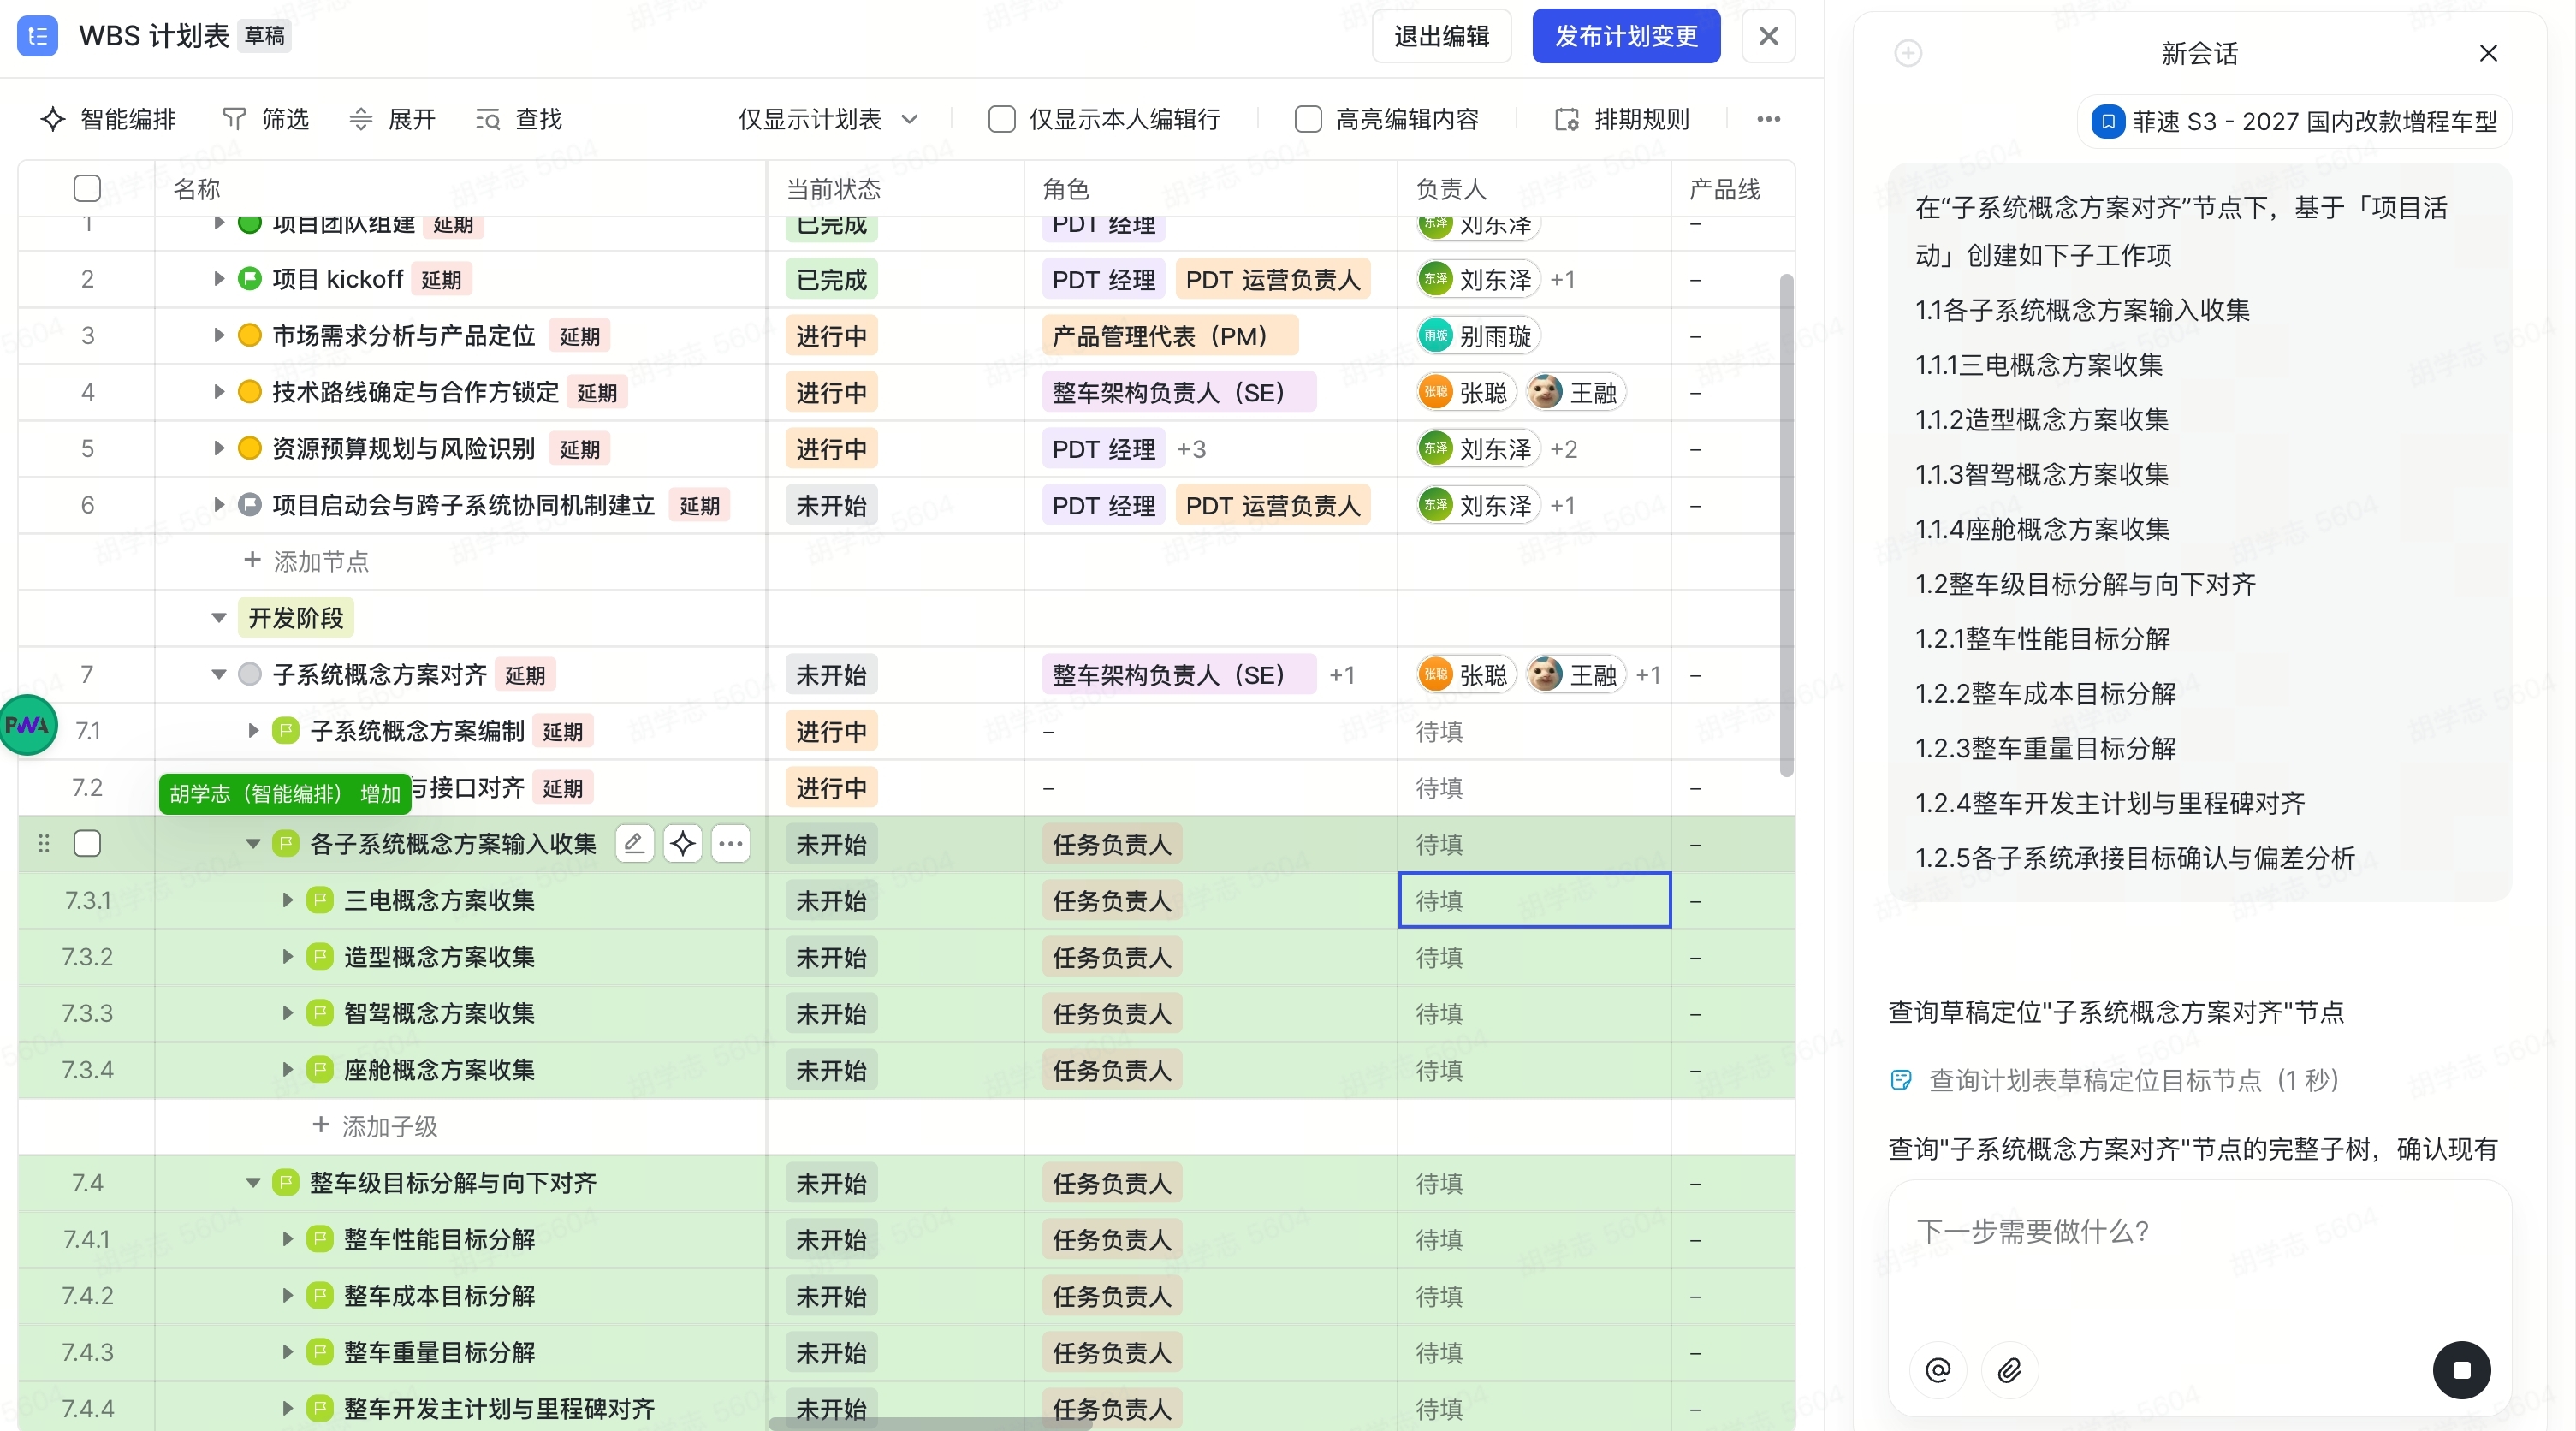Expand the 子系统概念方案编制 row
This screenshot has width=2576, height=1431.
[253, 731]
